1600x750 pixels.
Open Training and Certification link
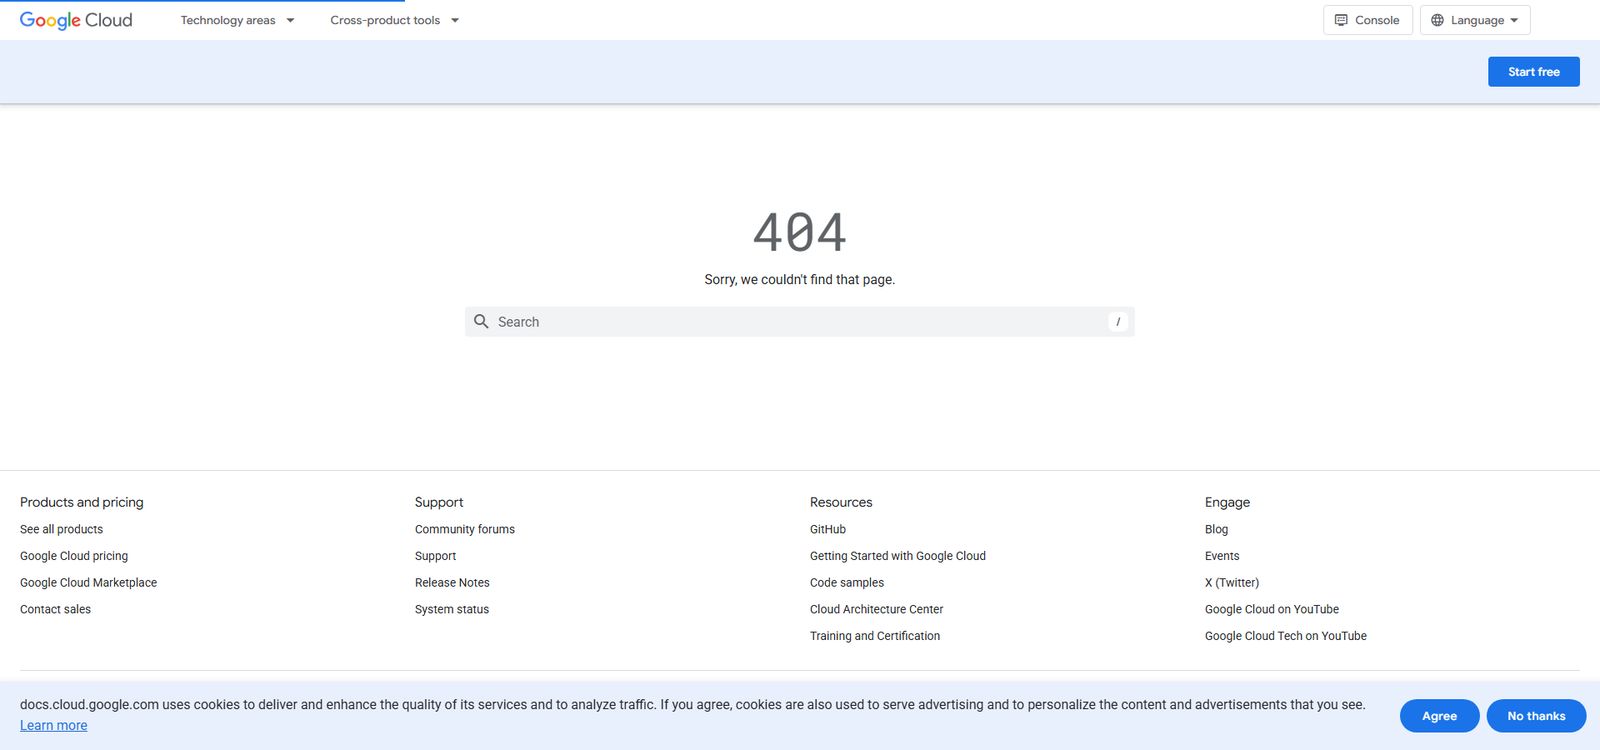(x=875, y=636)
